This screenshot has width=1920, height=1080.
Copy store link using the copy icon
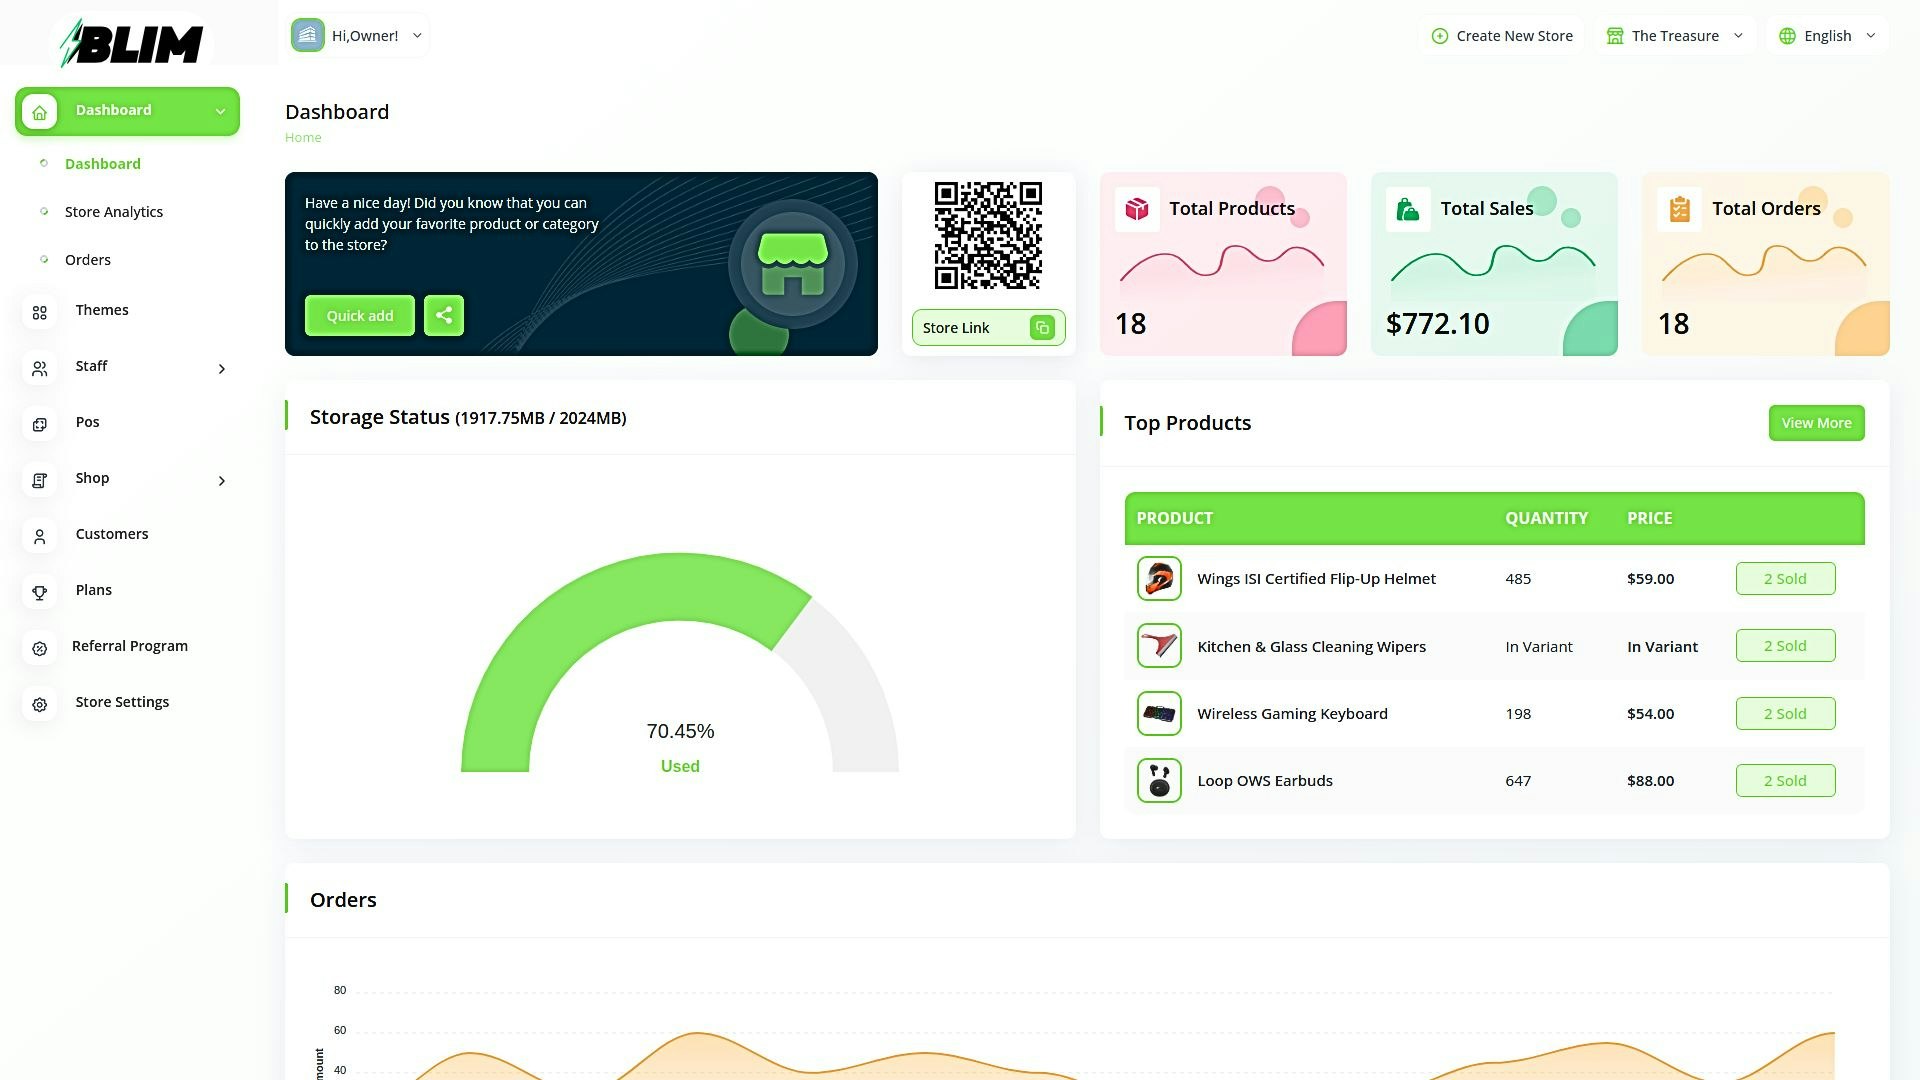pyautogui.click(x=1042, y=327)
